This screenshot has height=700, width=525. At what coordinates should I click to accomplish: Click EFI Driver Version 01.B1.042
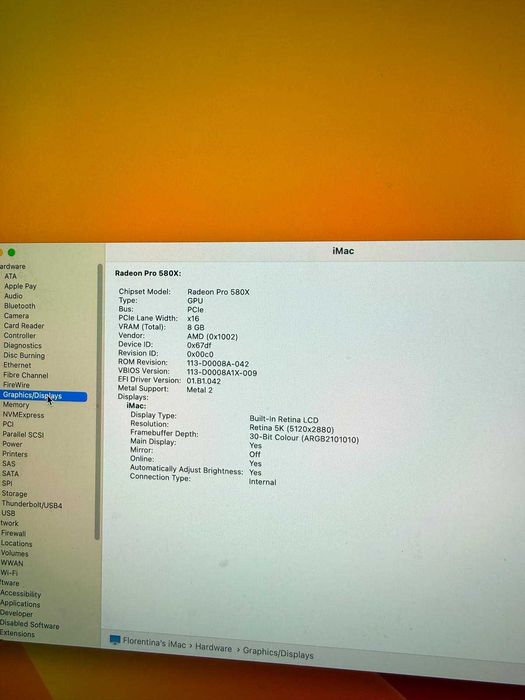tap(204, 381)
